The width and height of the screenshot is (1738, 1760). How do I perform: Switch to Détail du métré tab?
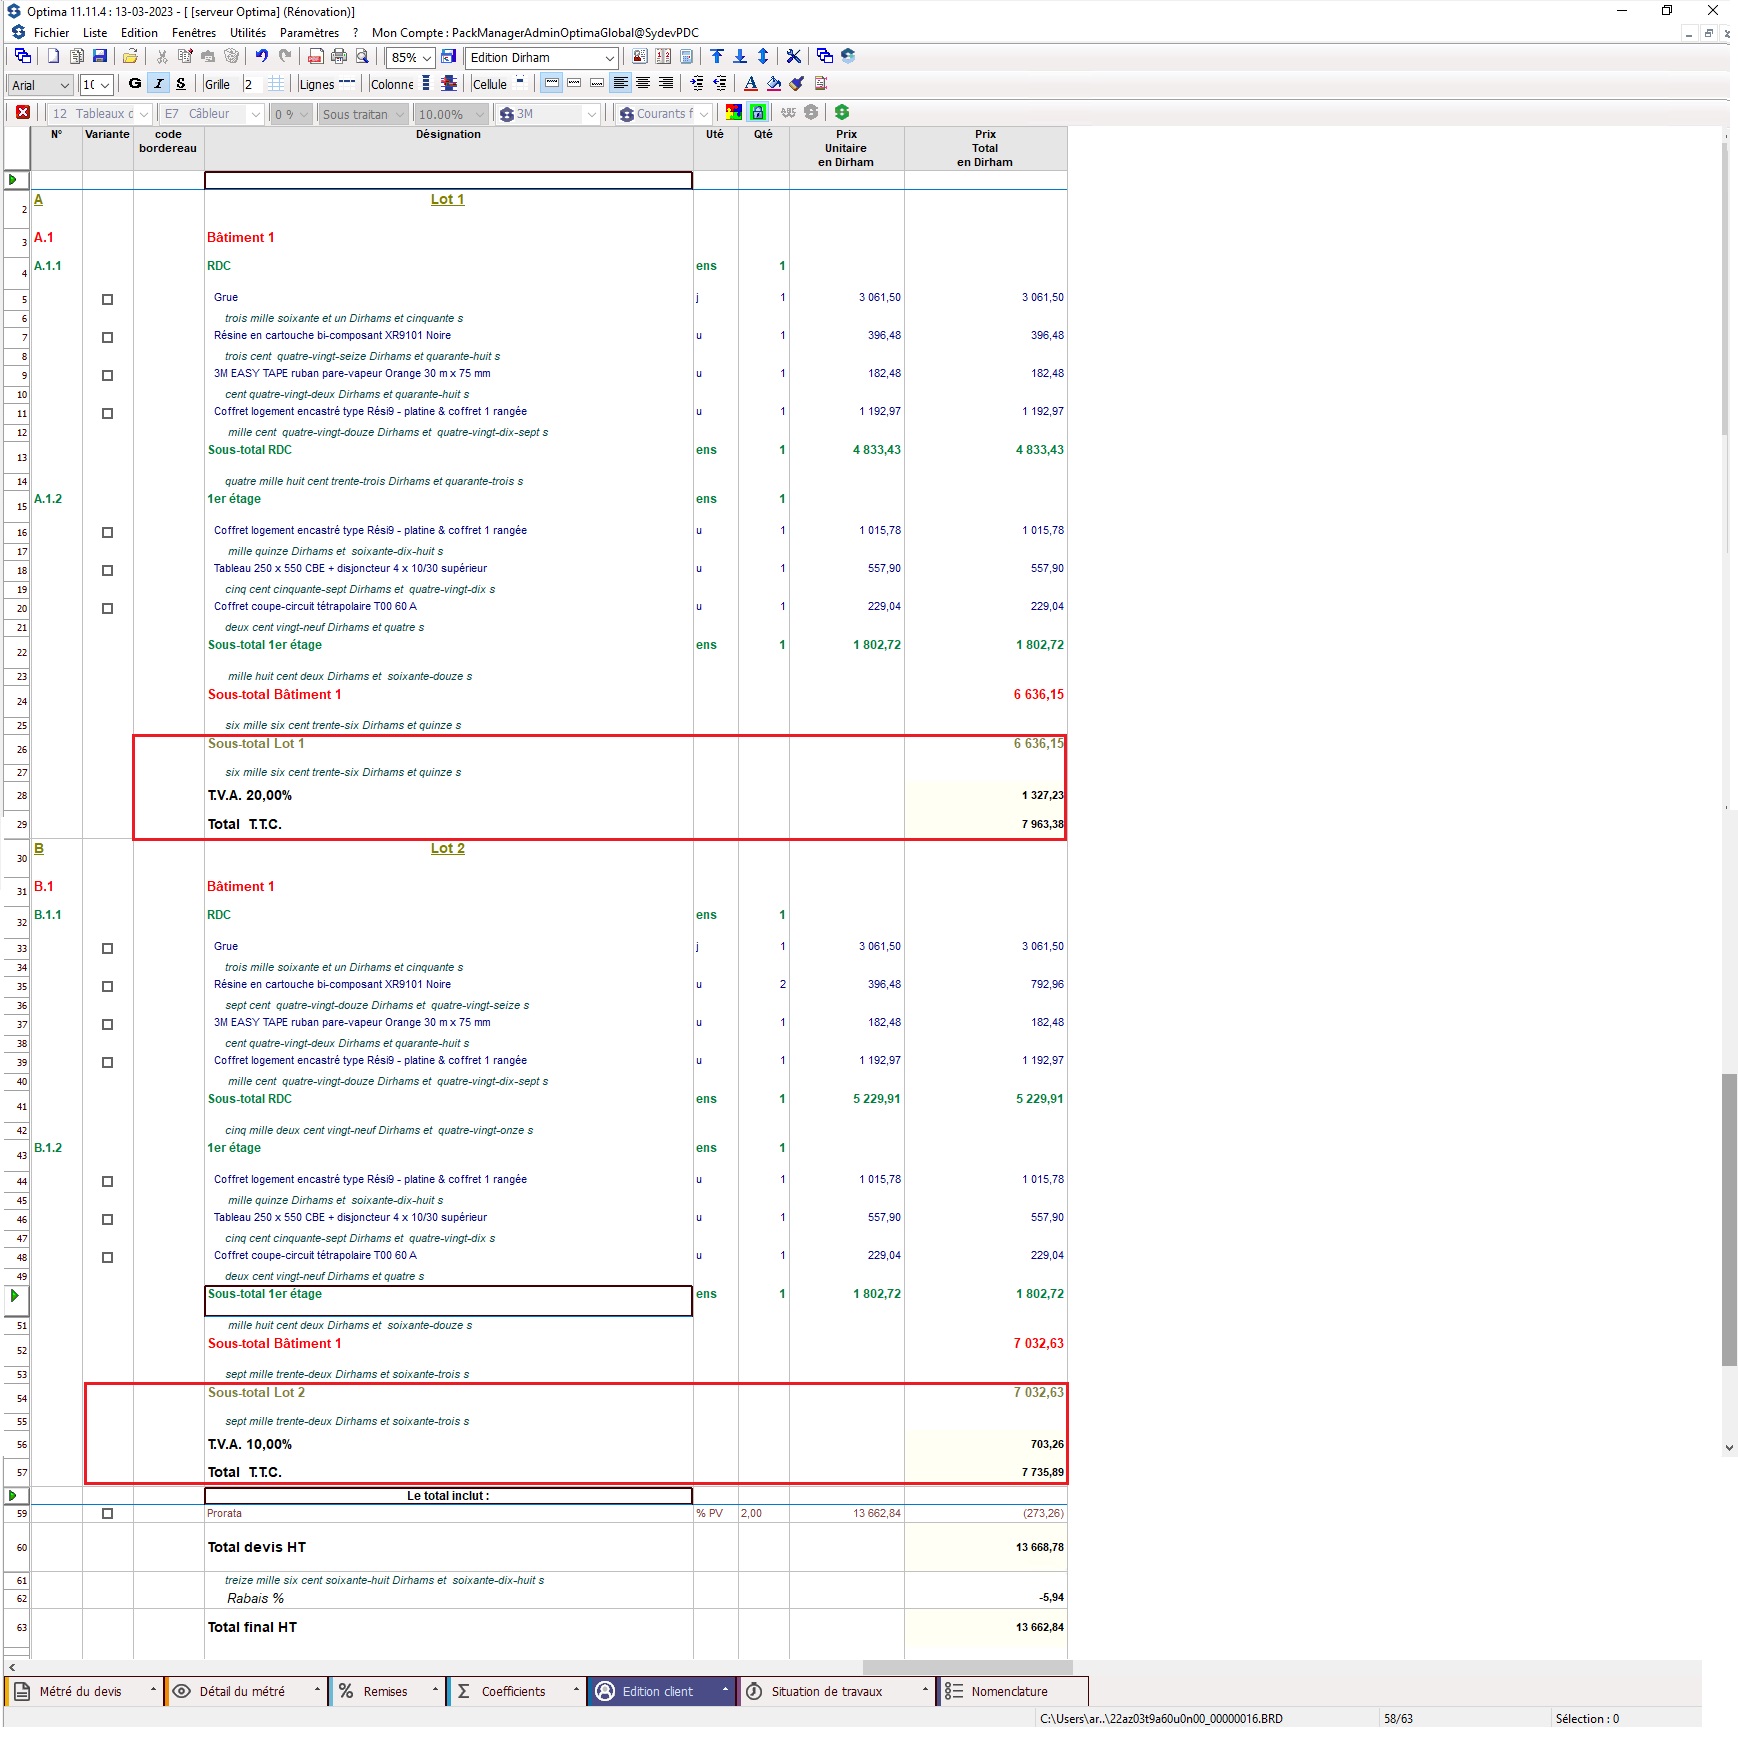(246, 1691)
